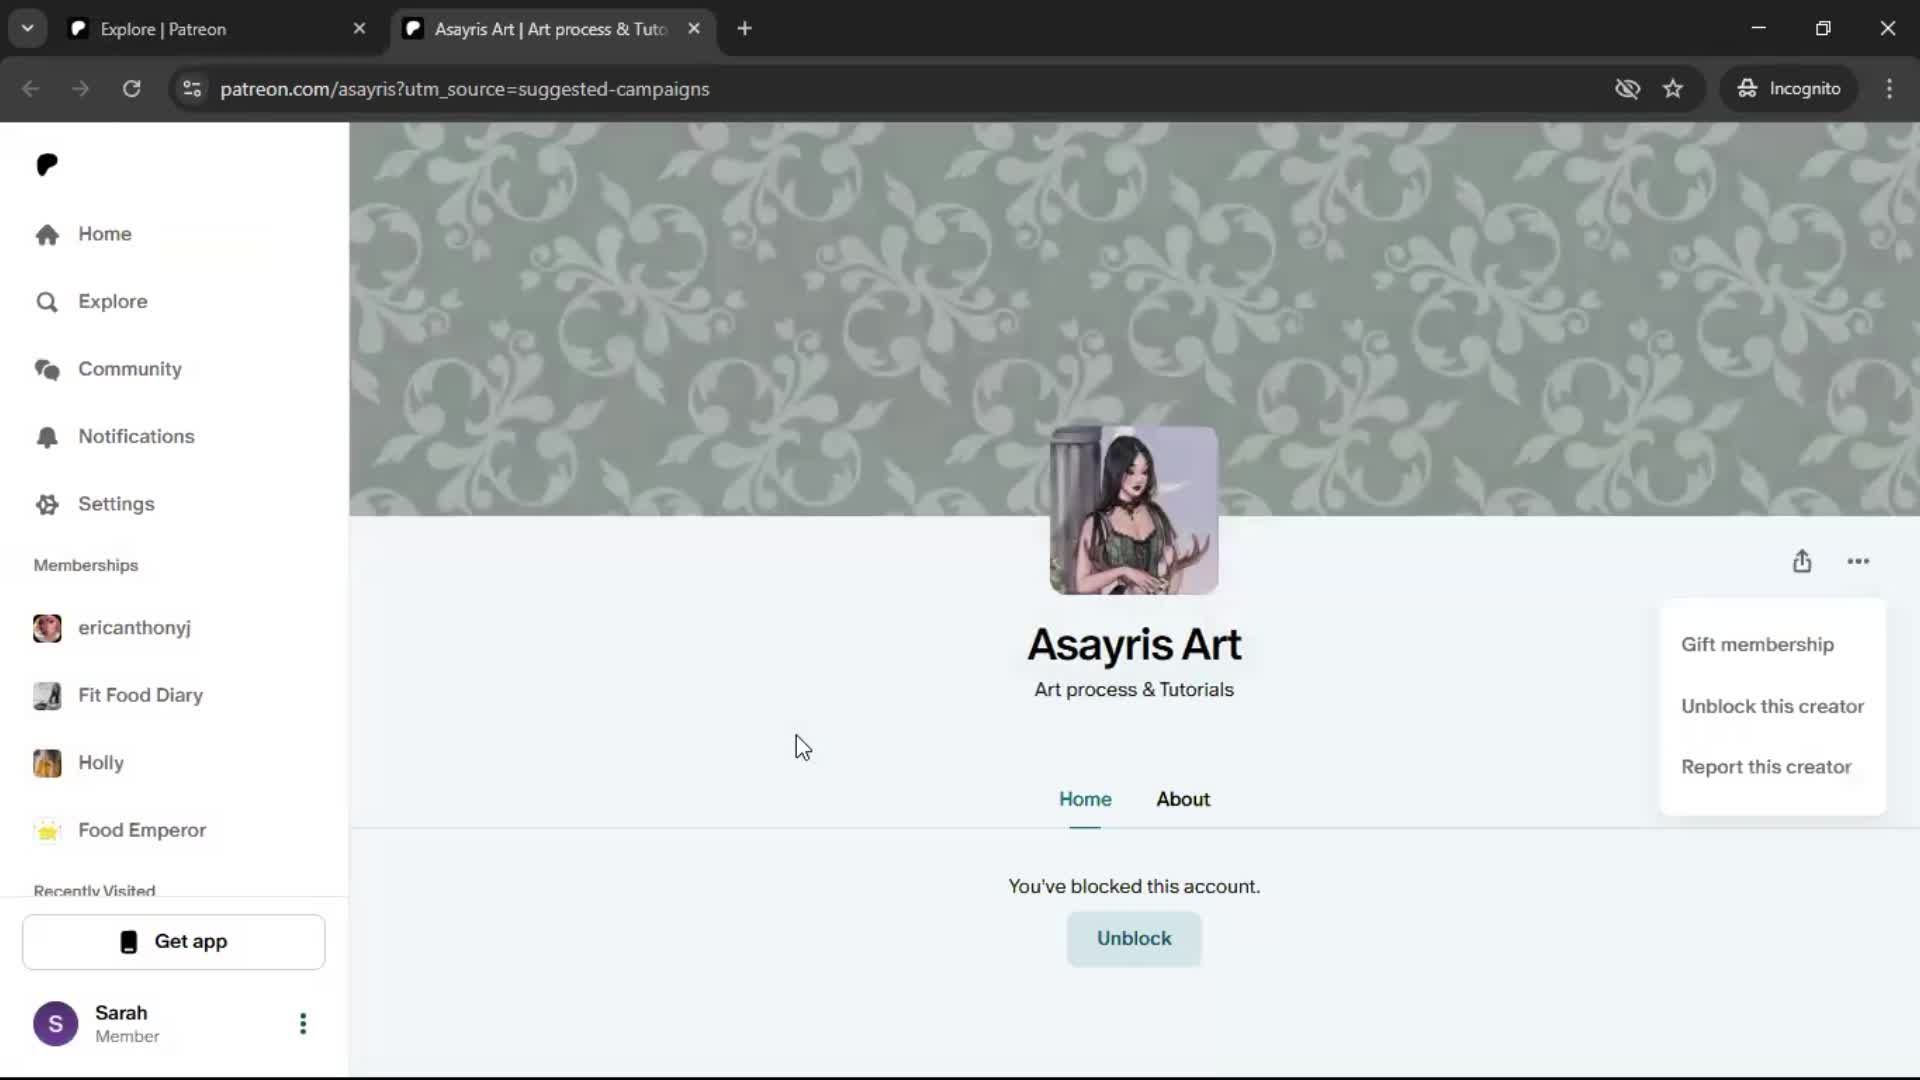The image size is (1920, 1080).
Task: Reload the current page
Action: click(x=131, y=89)
